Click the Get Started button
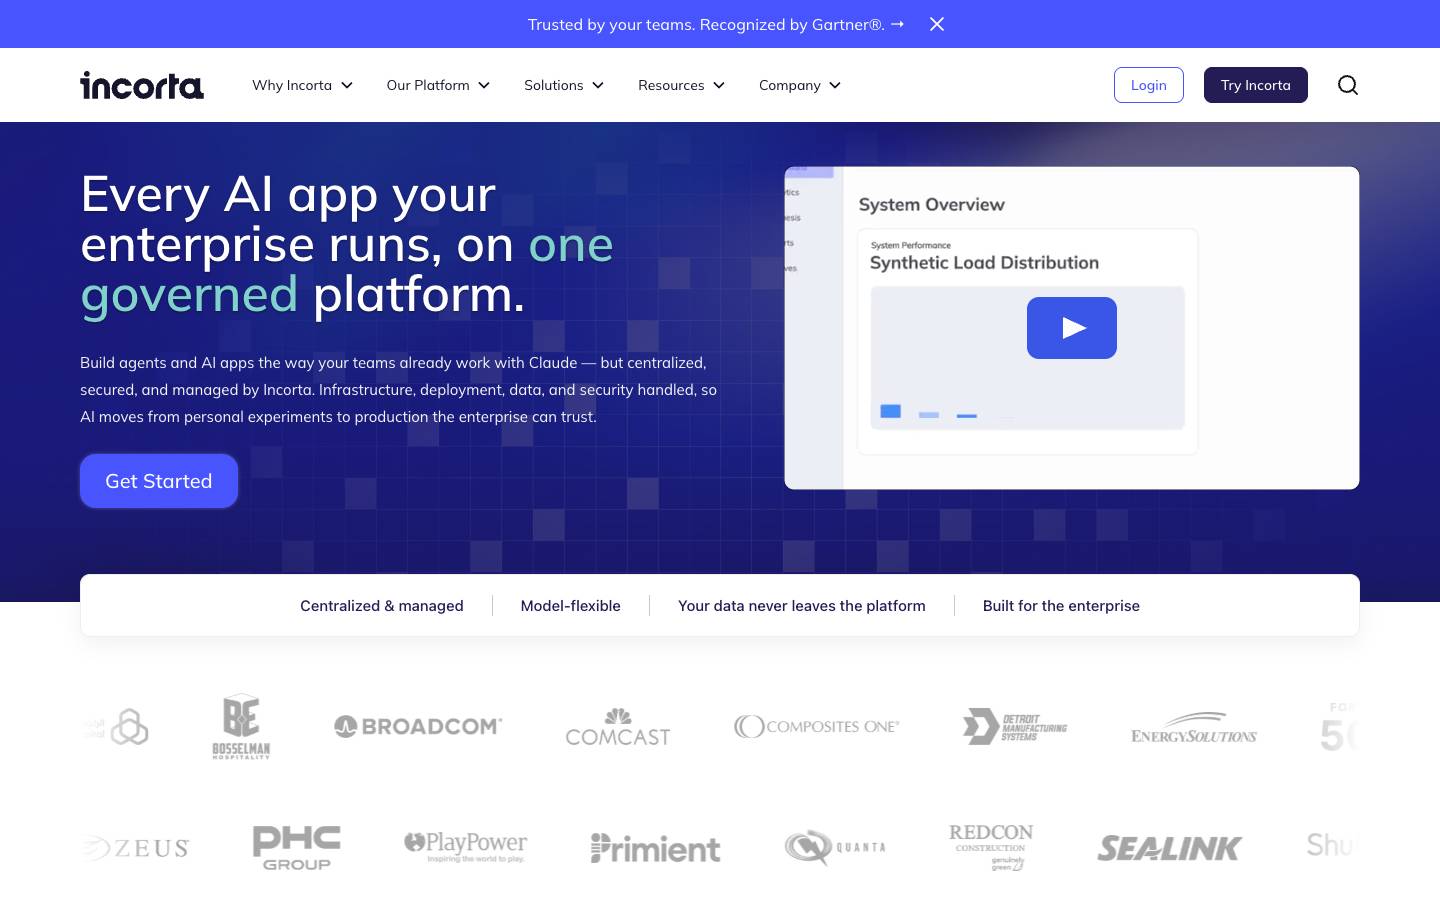 tap(159, 481)
